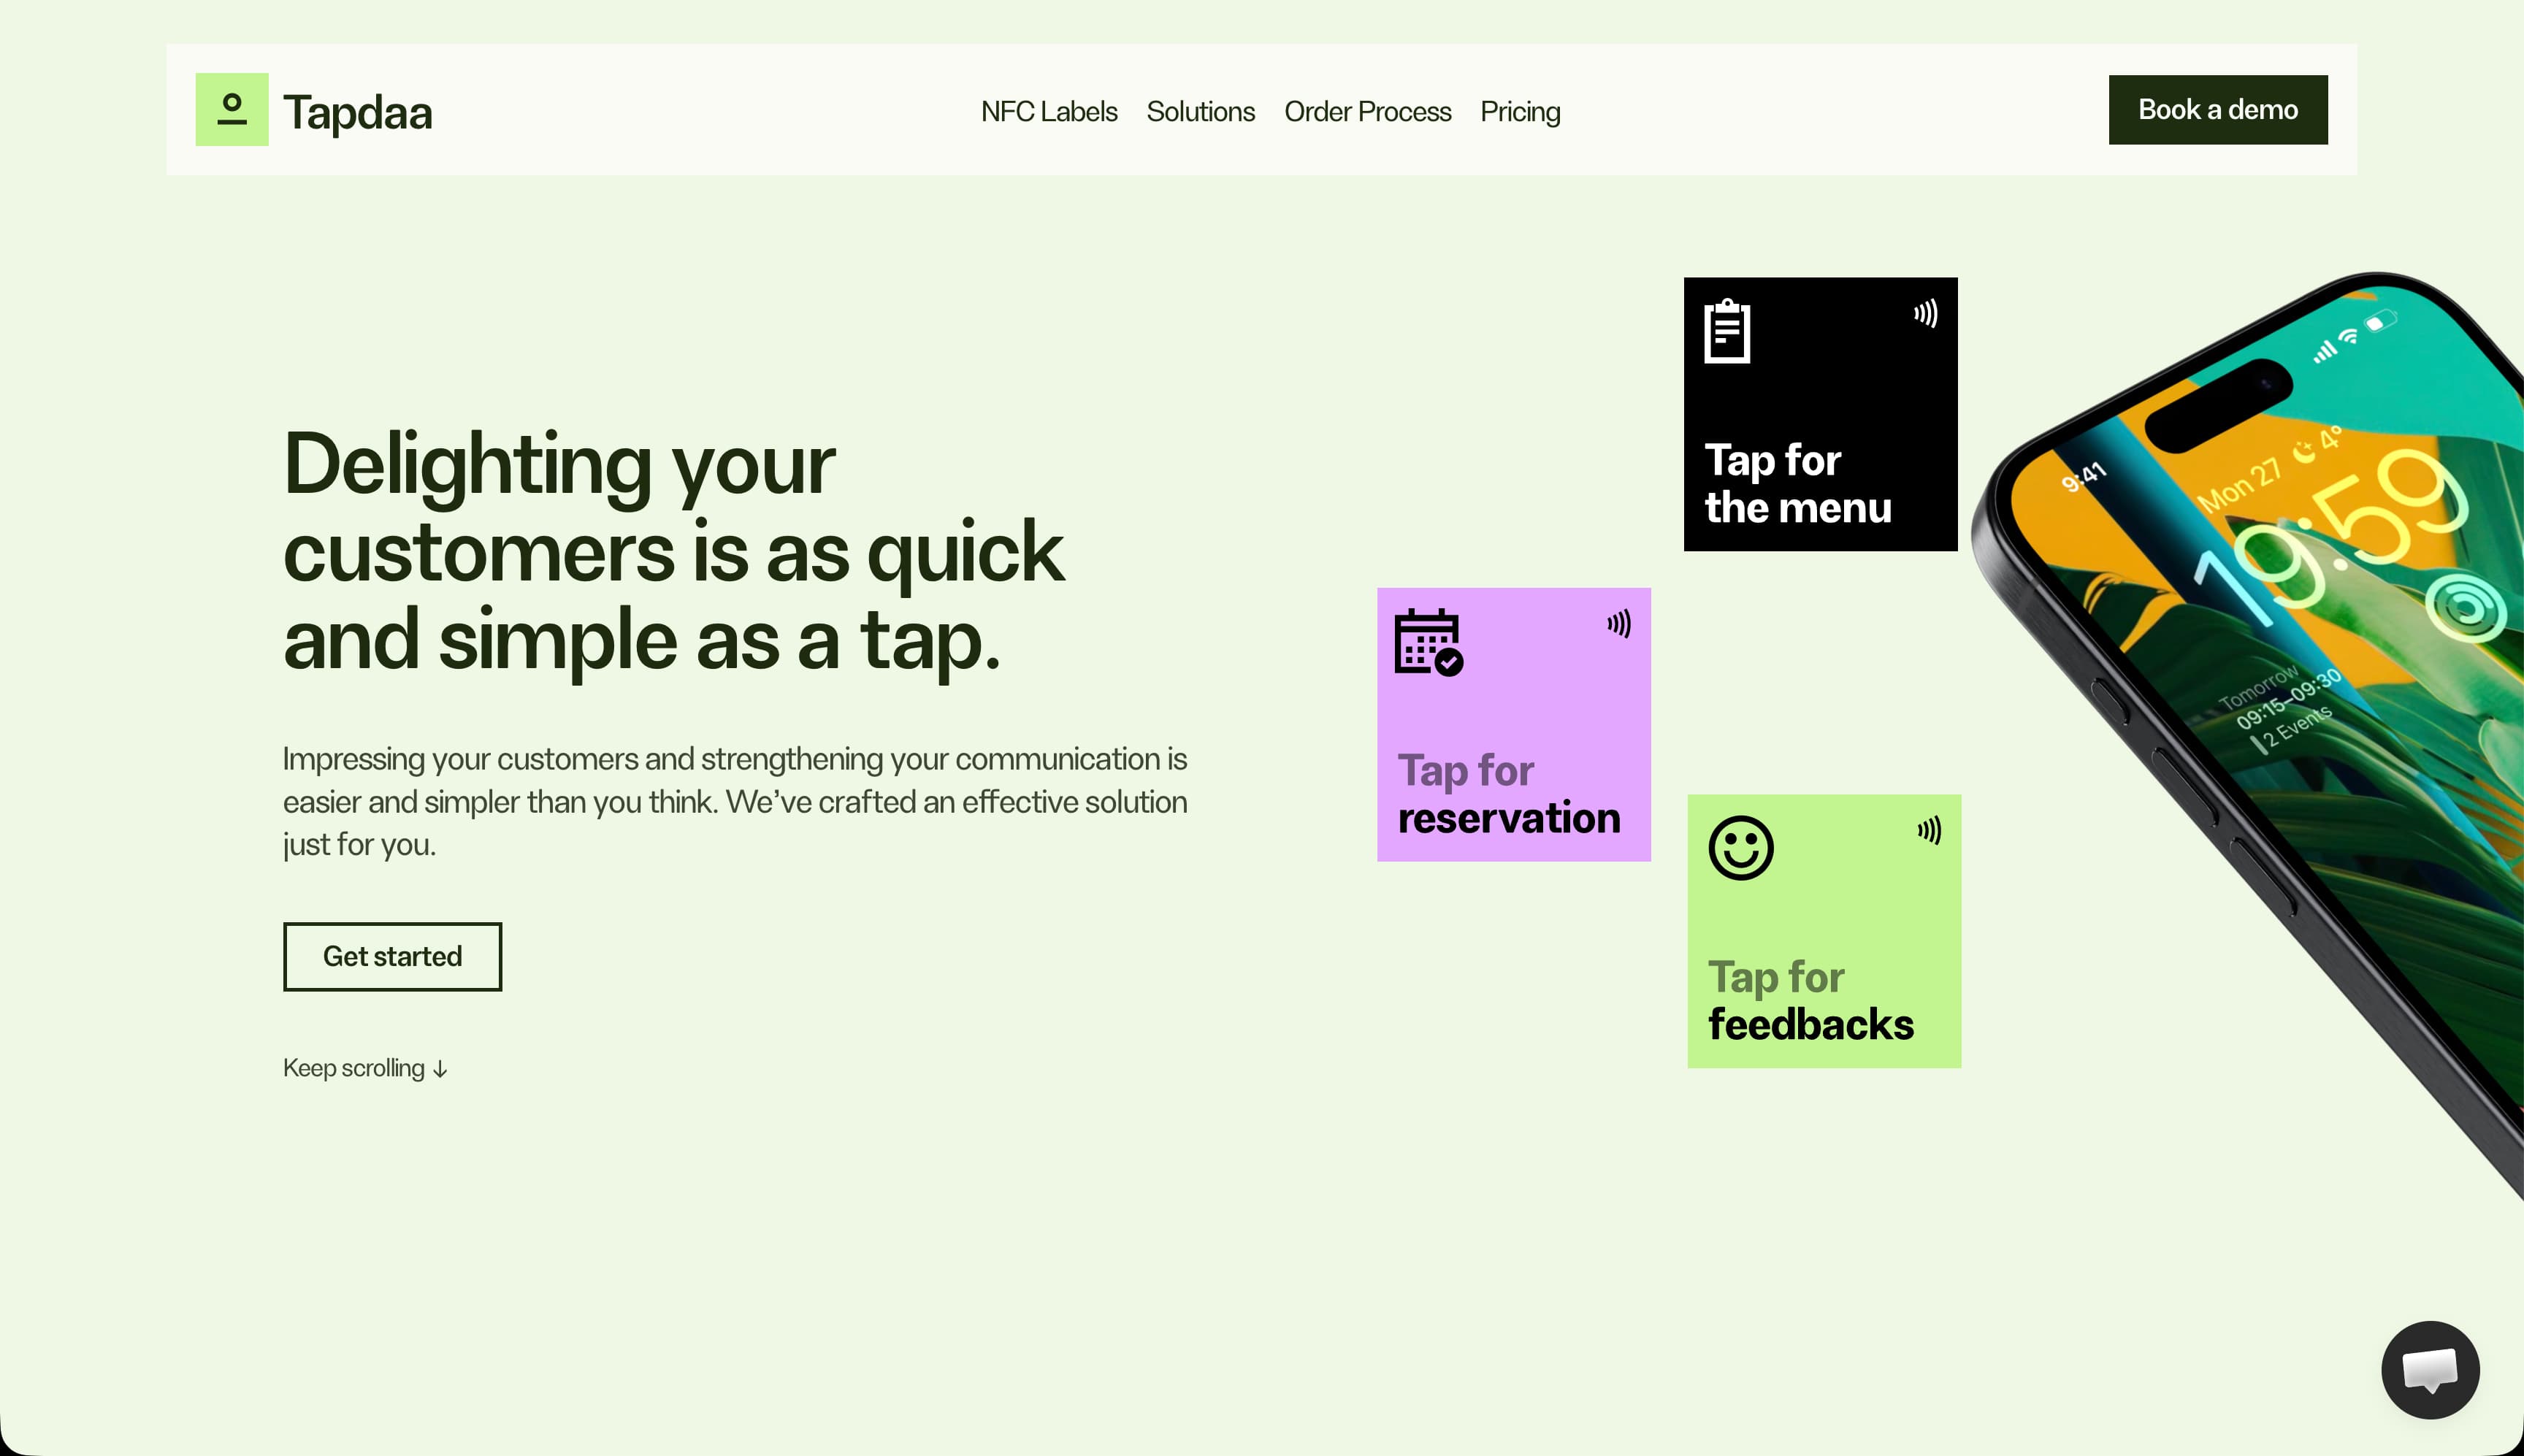Viewport: 2524px width, 1456px height.
Task: Click NFC wave icon on purple reservation card
Action: coord(1618,624)
